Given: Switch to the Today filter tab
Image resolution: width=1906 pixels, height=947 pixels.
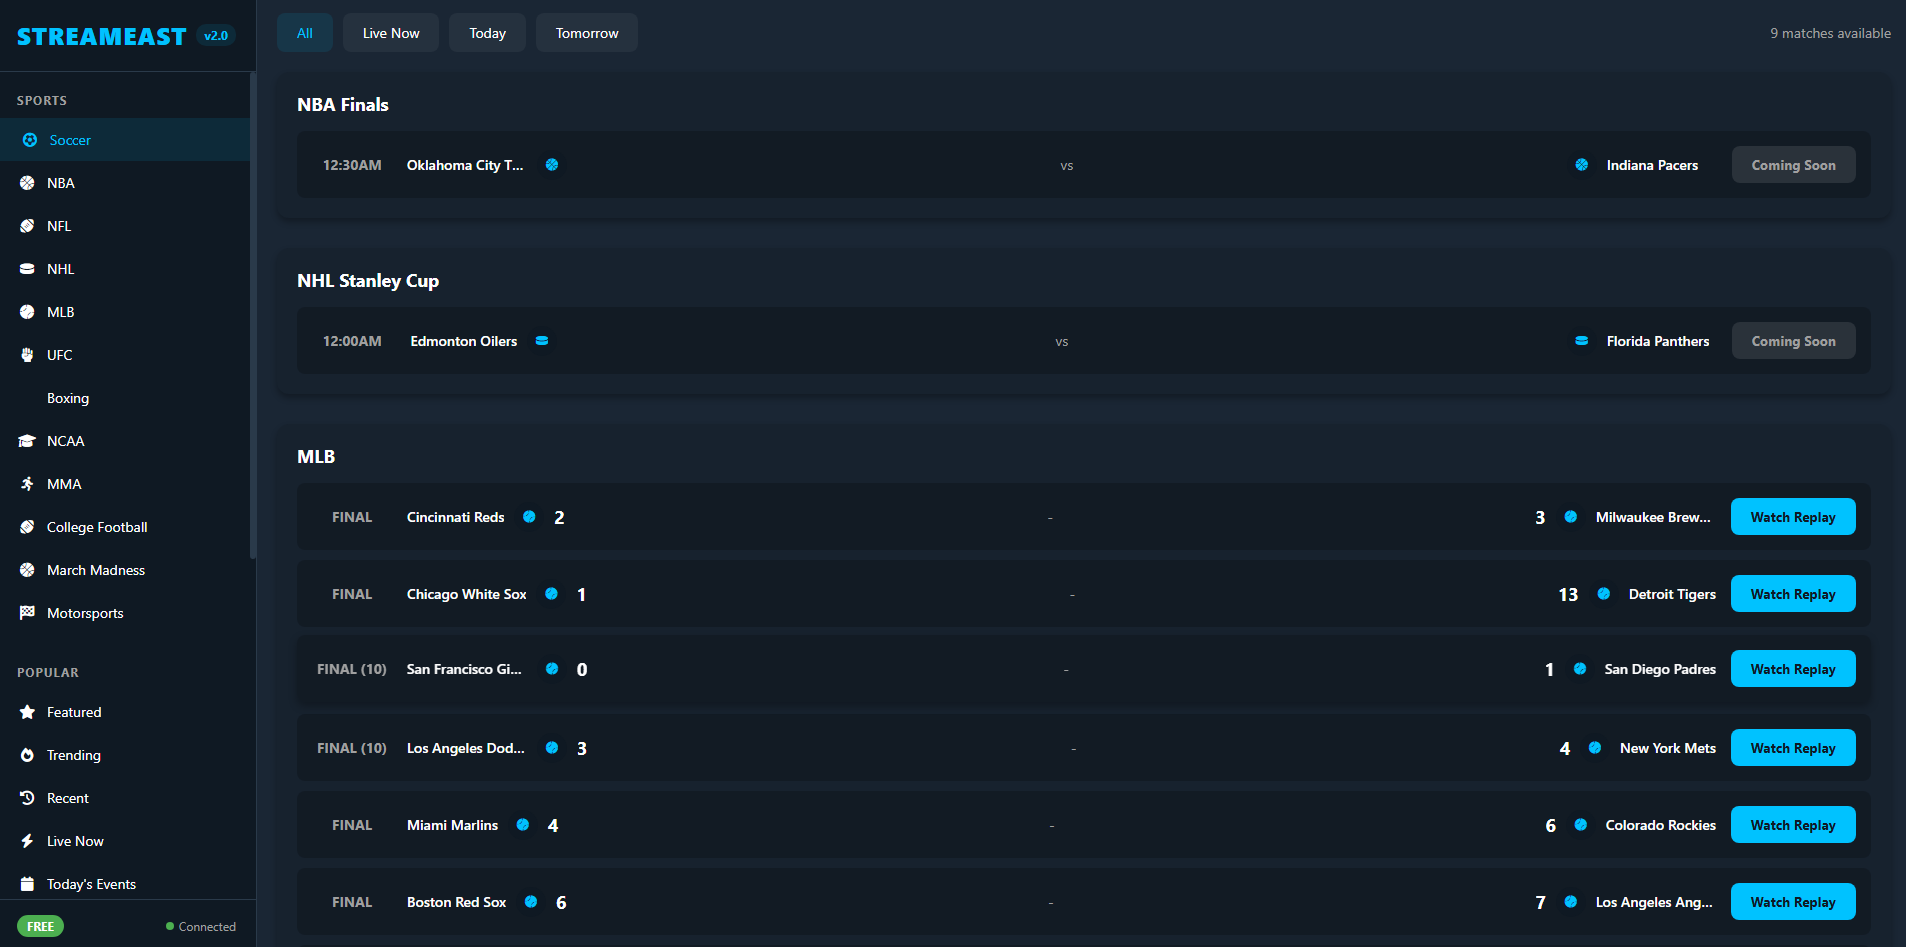Looking at the screenshot, I should [x=488, y=33].
